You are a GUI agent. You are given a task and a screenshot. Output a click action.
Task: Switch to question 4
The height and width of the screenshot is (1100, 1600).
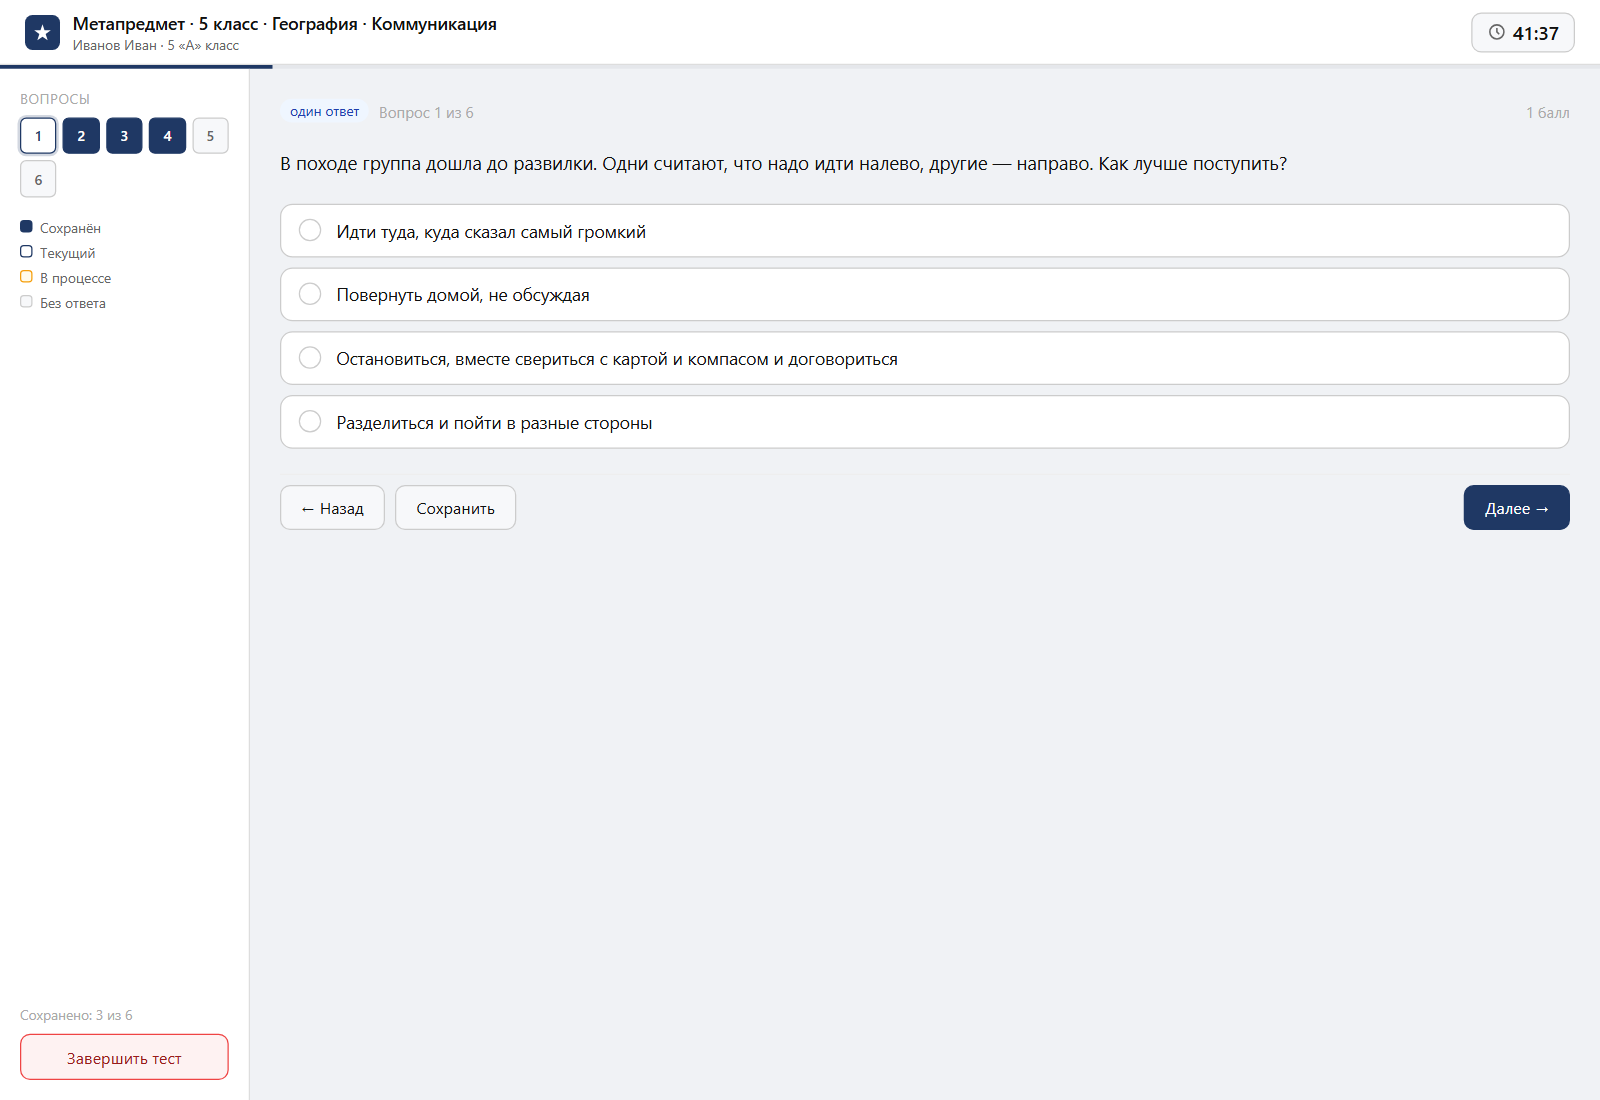(167, 136)
